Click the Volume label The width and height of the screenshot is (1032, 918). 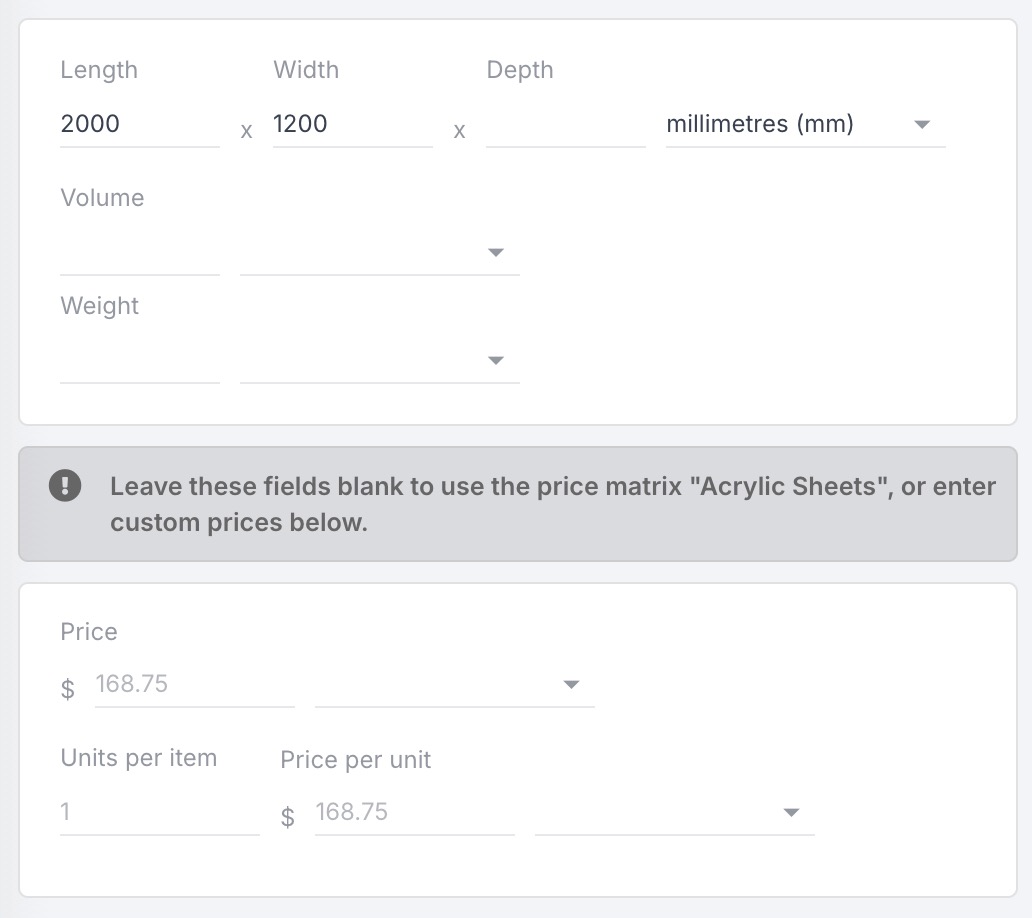click(x=102, y=198)
